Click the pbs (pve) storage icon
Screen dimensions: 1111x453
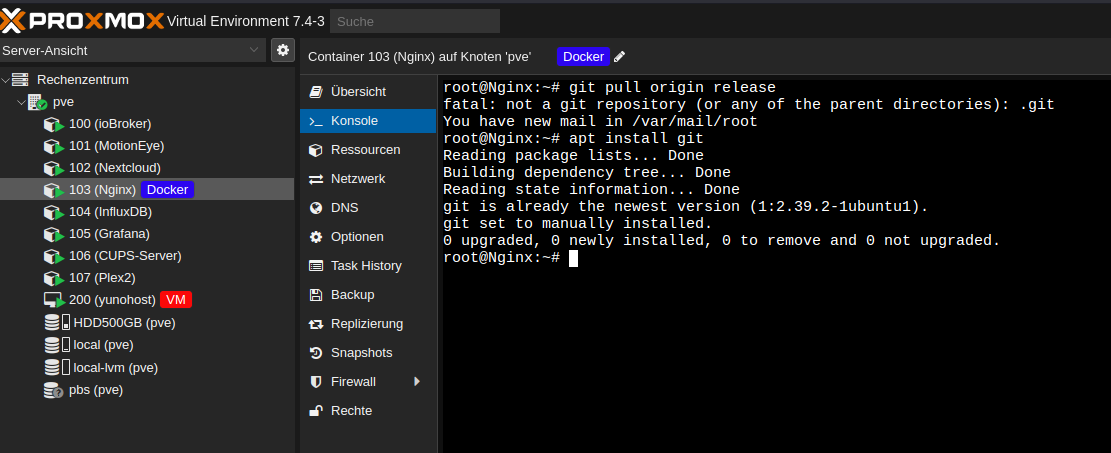[53, 390]
